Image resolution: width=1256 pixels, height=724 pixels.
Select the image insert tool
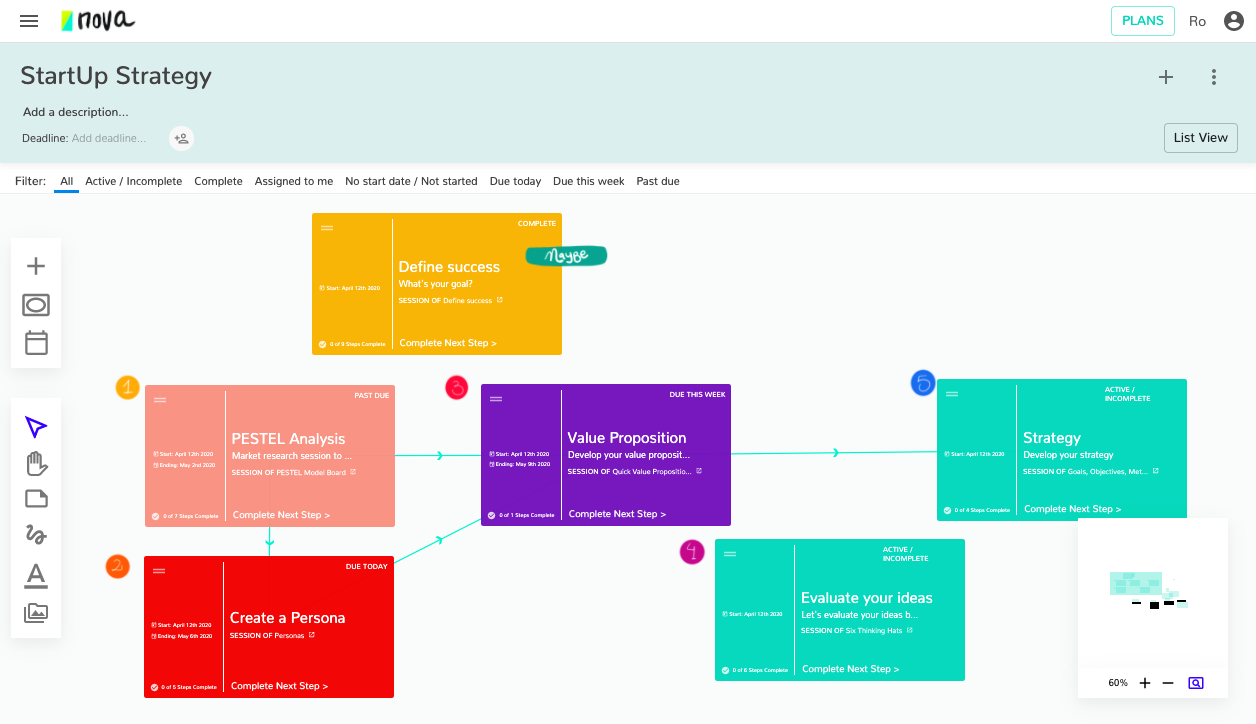[x=36, y=613]
